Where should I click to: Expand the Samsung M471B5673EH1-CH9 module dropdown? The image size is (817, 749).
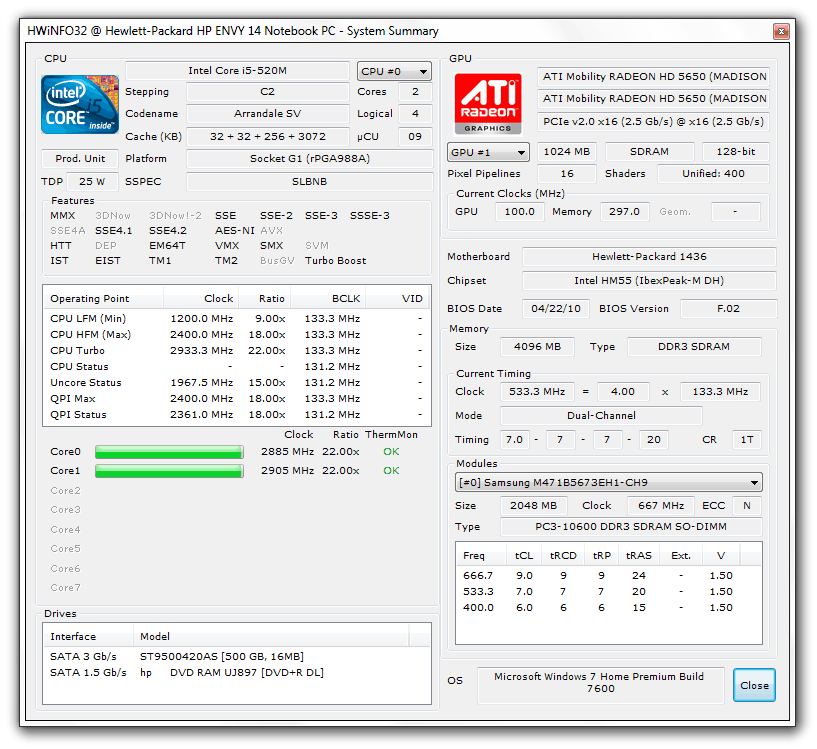point(608,482)
